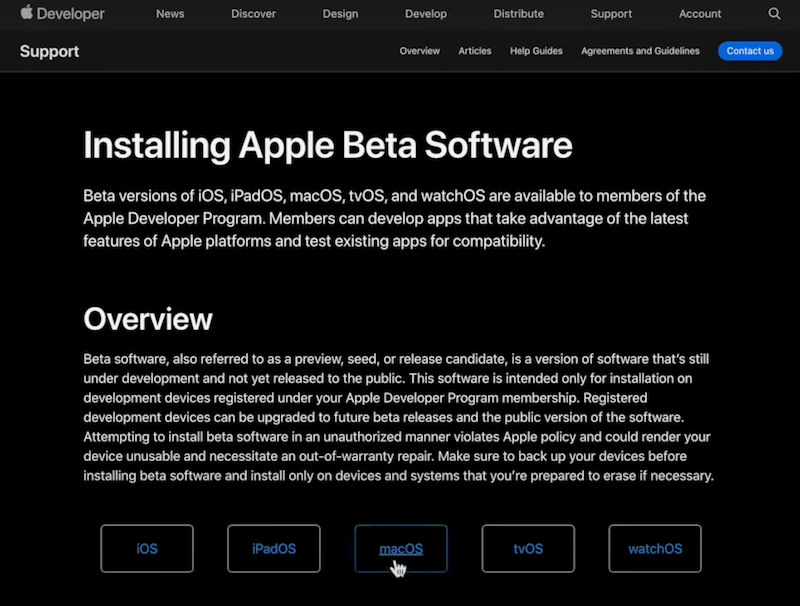Click the macOS platform button
The width and height of the screenshot is (800, 606).
pyautogui.click(x=401, y=549)
